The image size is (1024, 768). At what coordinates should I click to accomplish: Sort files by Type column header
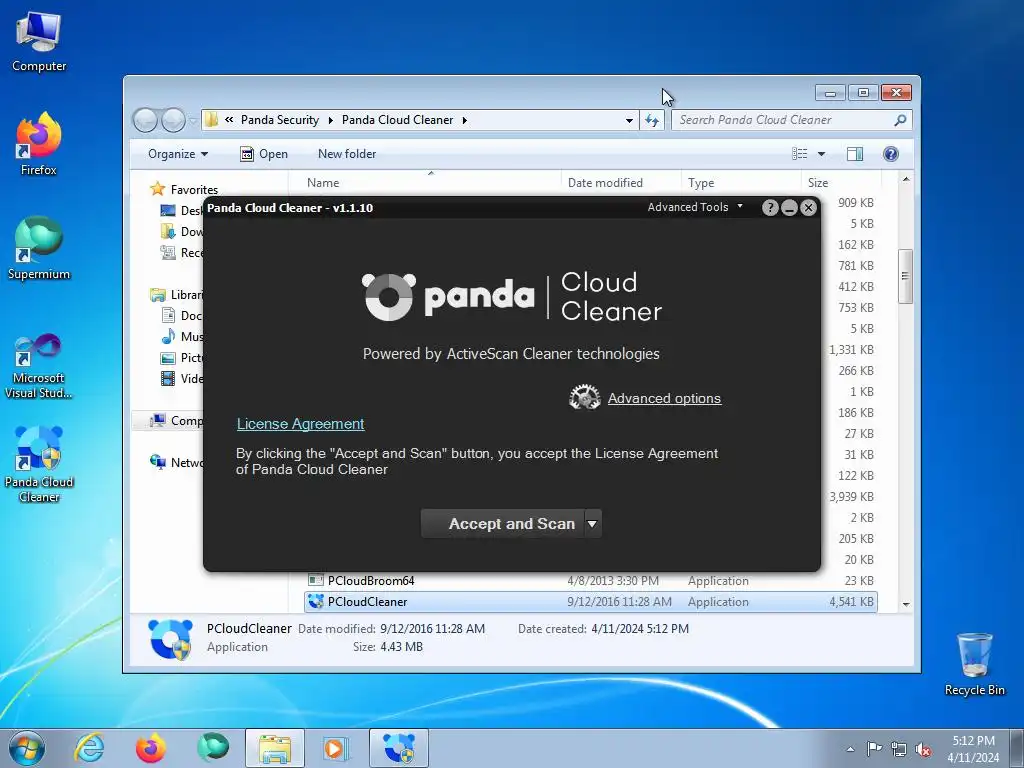pos(741,183)
